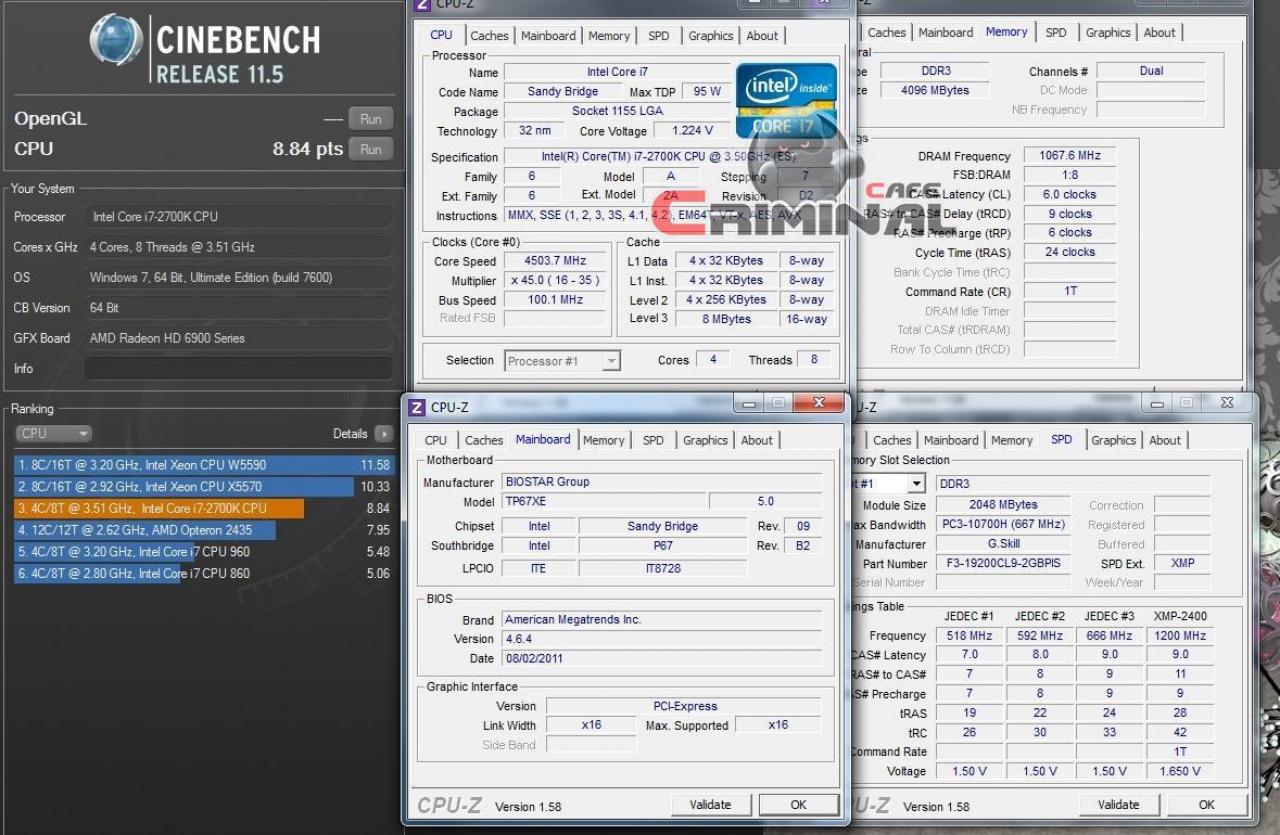
Task: Open Graphics tab in CPU-Z Mainboard window
Action: pos(706,440)
